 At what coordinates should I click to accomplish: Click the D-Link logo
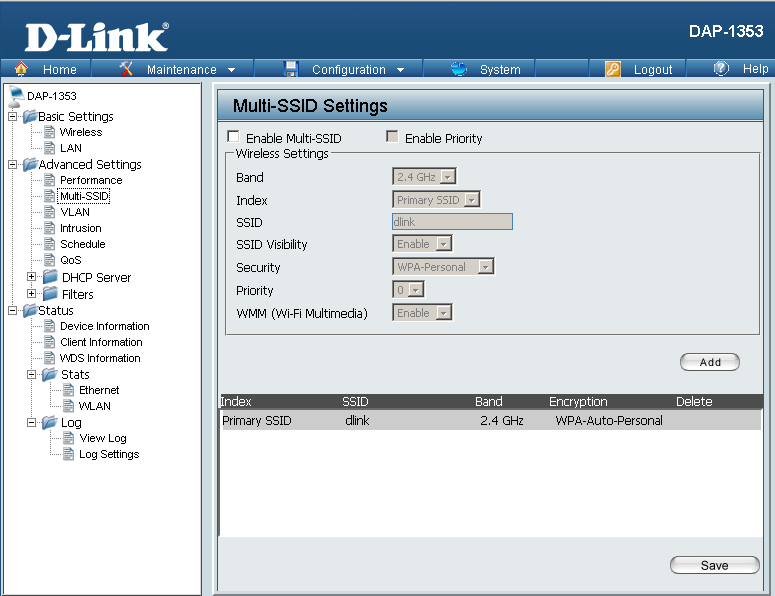(97, 37)
